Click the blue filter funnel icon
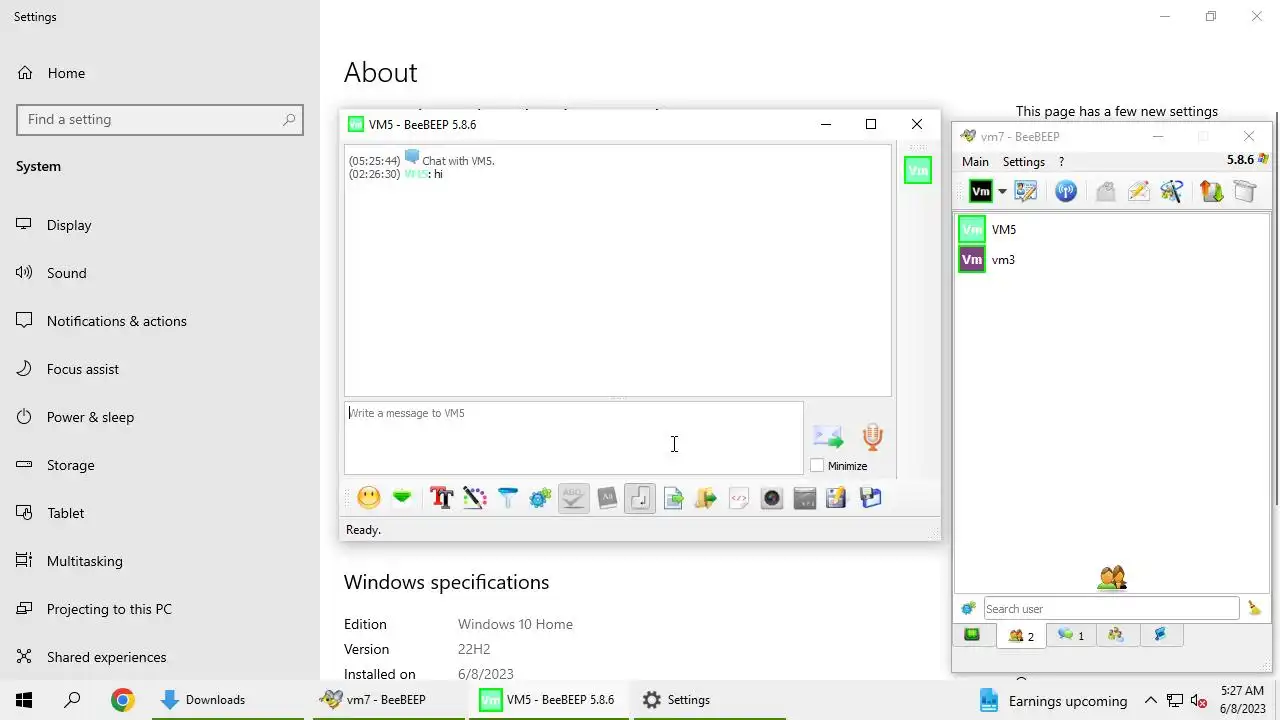The height and width of the screenshot is (720, 1280). tap(507, 498)
